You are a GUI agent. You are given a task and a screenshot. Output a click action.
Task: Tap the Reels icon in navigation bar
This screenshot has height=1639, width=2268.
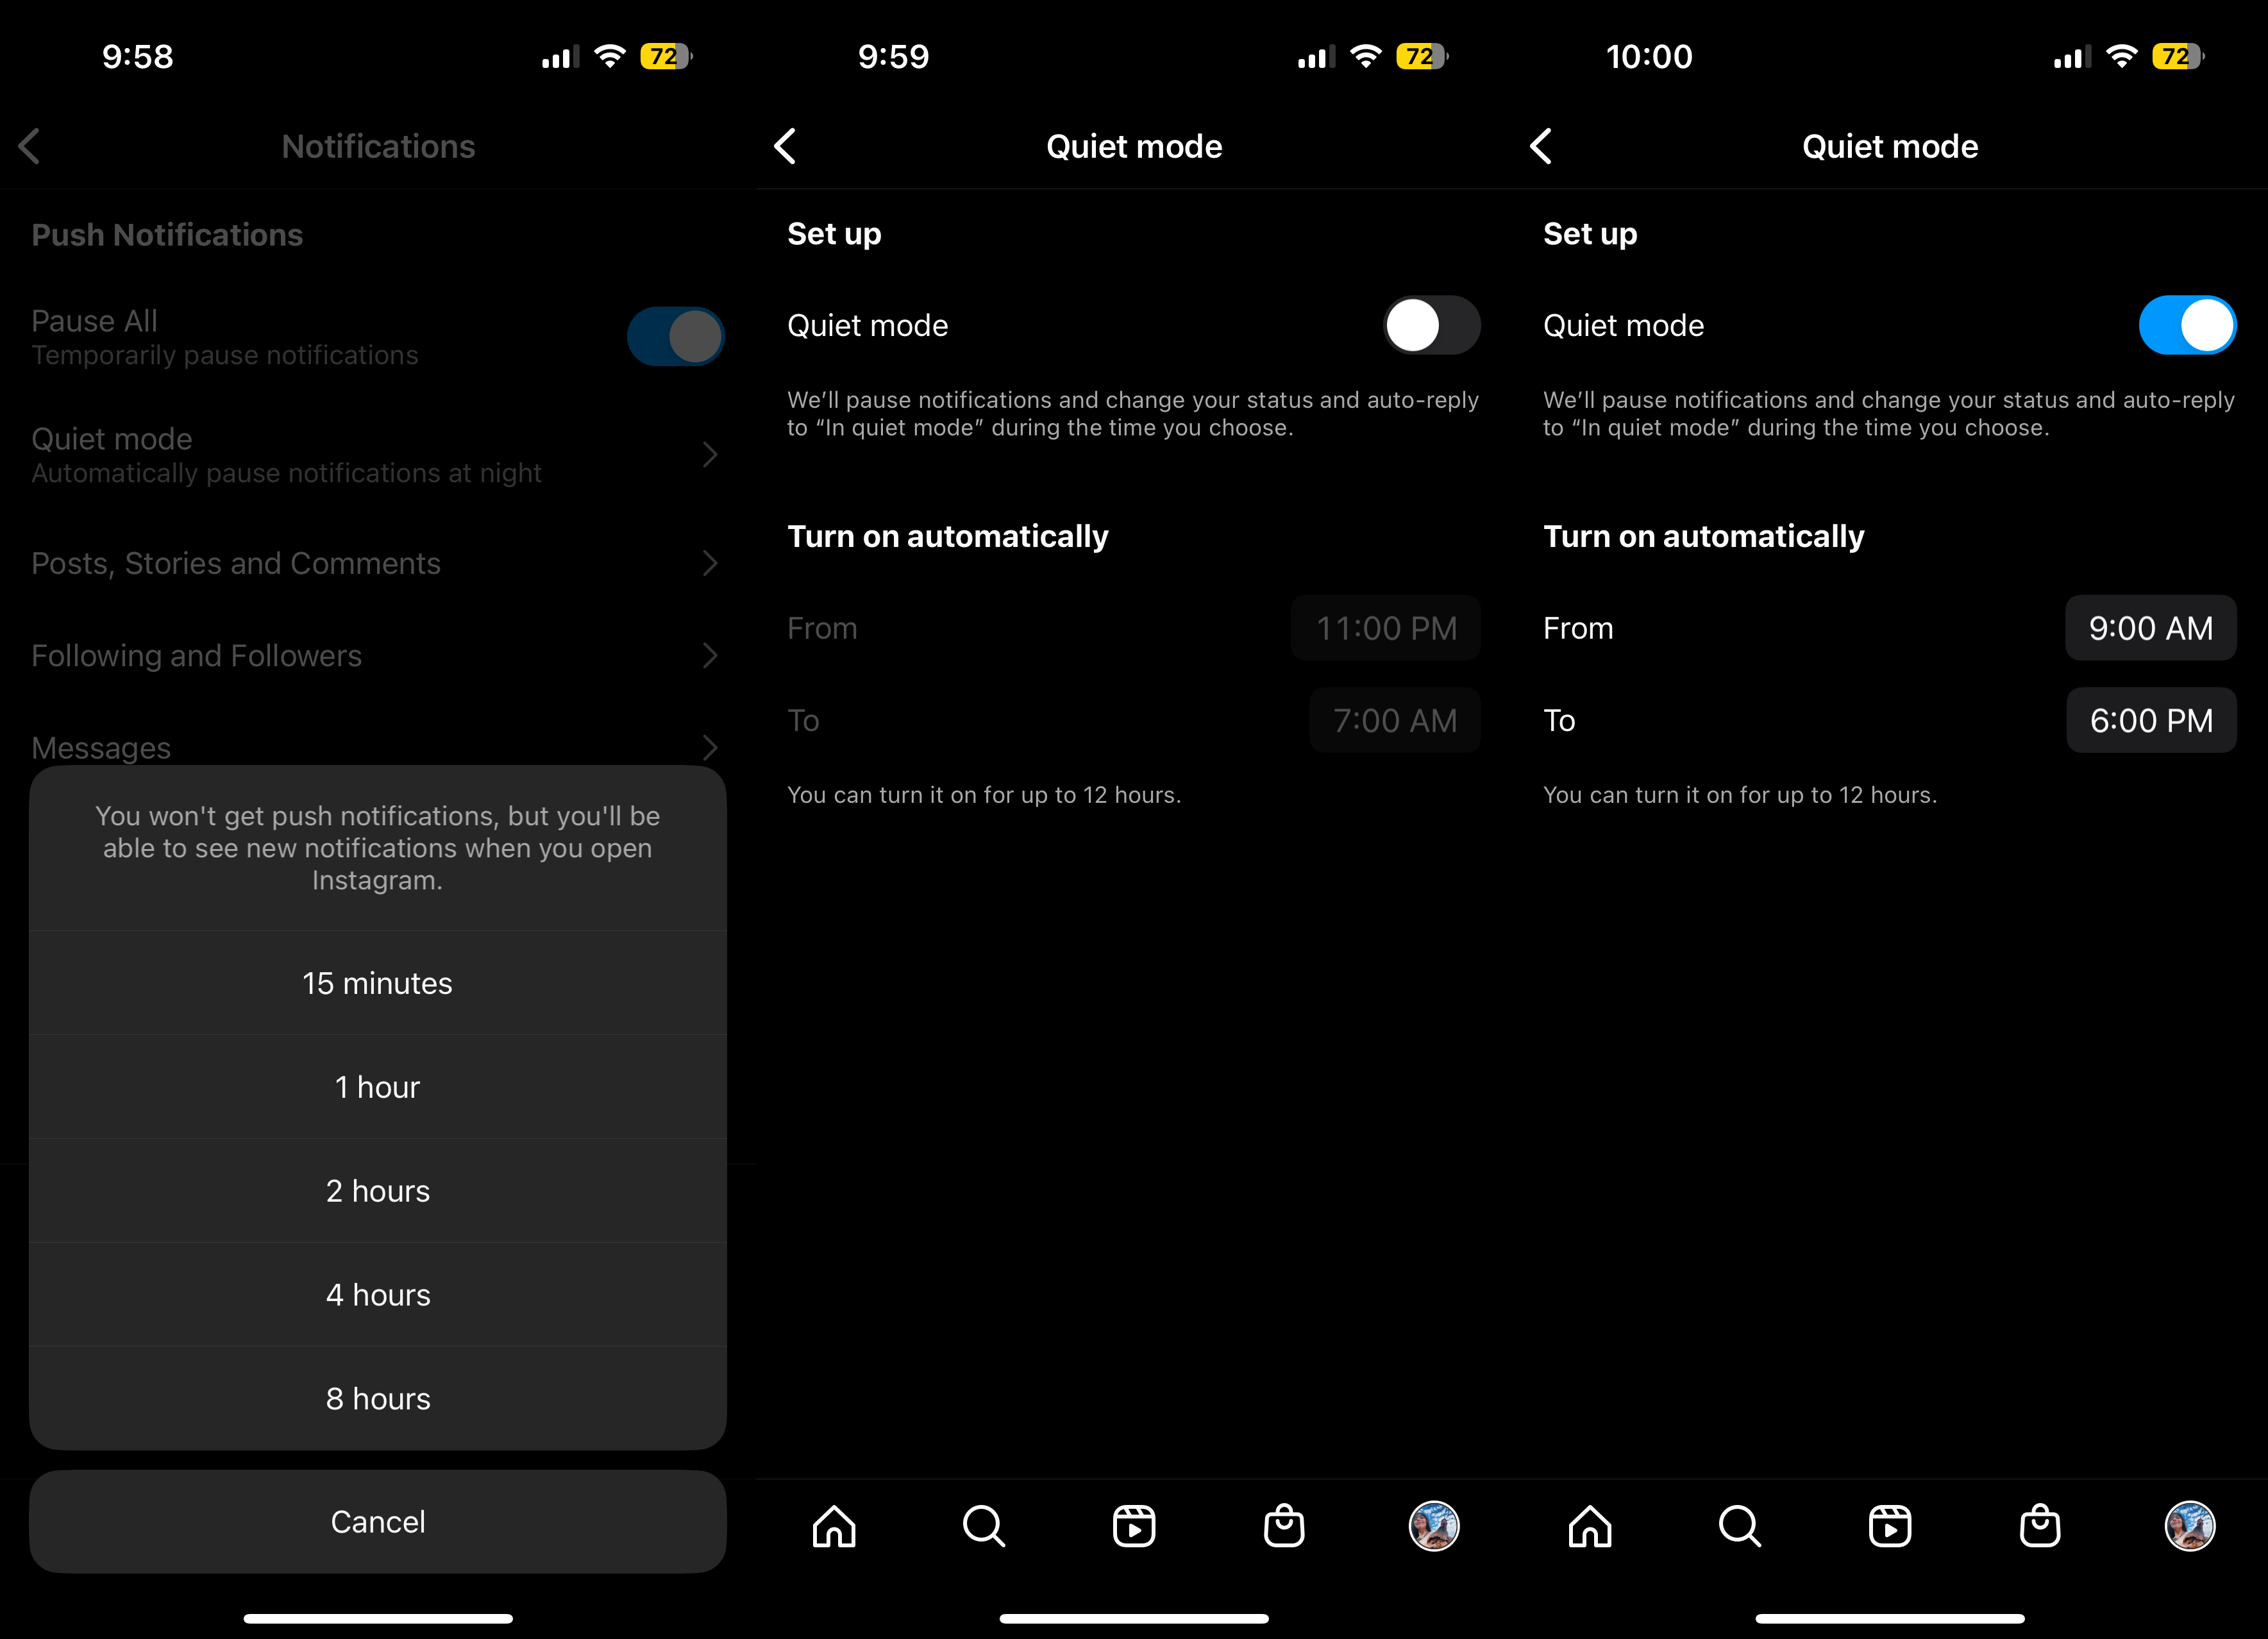[x=1132, y=1526]
